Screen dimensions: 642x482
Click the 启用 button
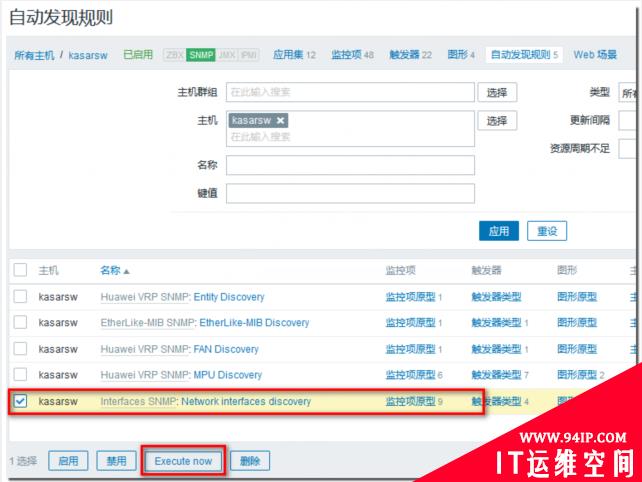point(68,461)
